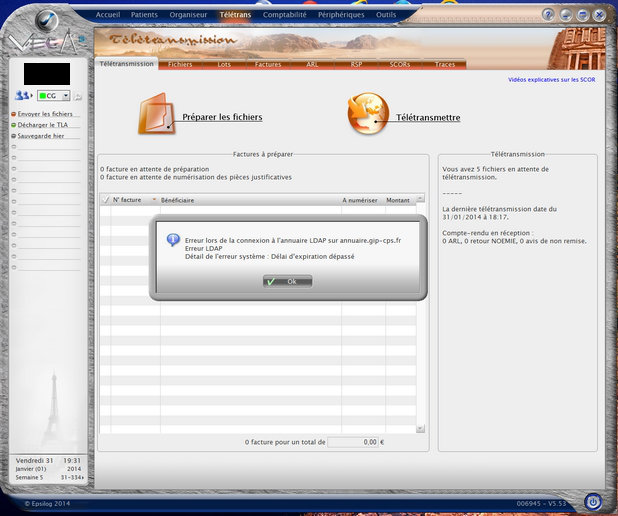618x516 pixels.
Task: Click the 006945 - V5.53 version text
Action: click(541, 503)
